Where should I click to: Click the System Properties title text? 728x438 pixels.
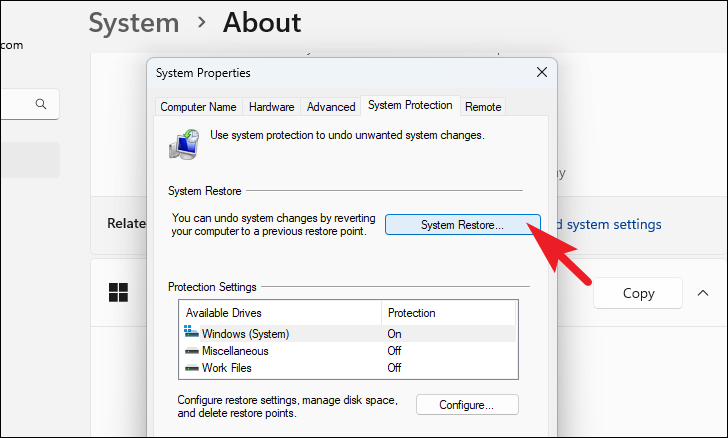(203, 73)
